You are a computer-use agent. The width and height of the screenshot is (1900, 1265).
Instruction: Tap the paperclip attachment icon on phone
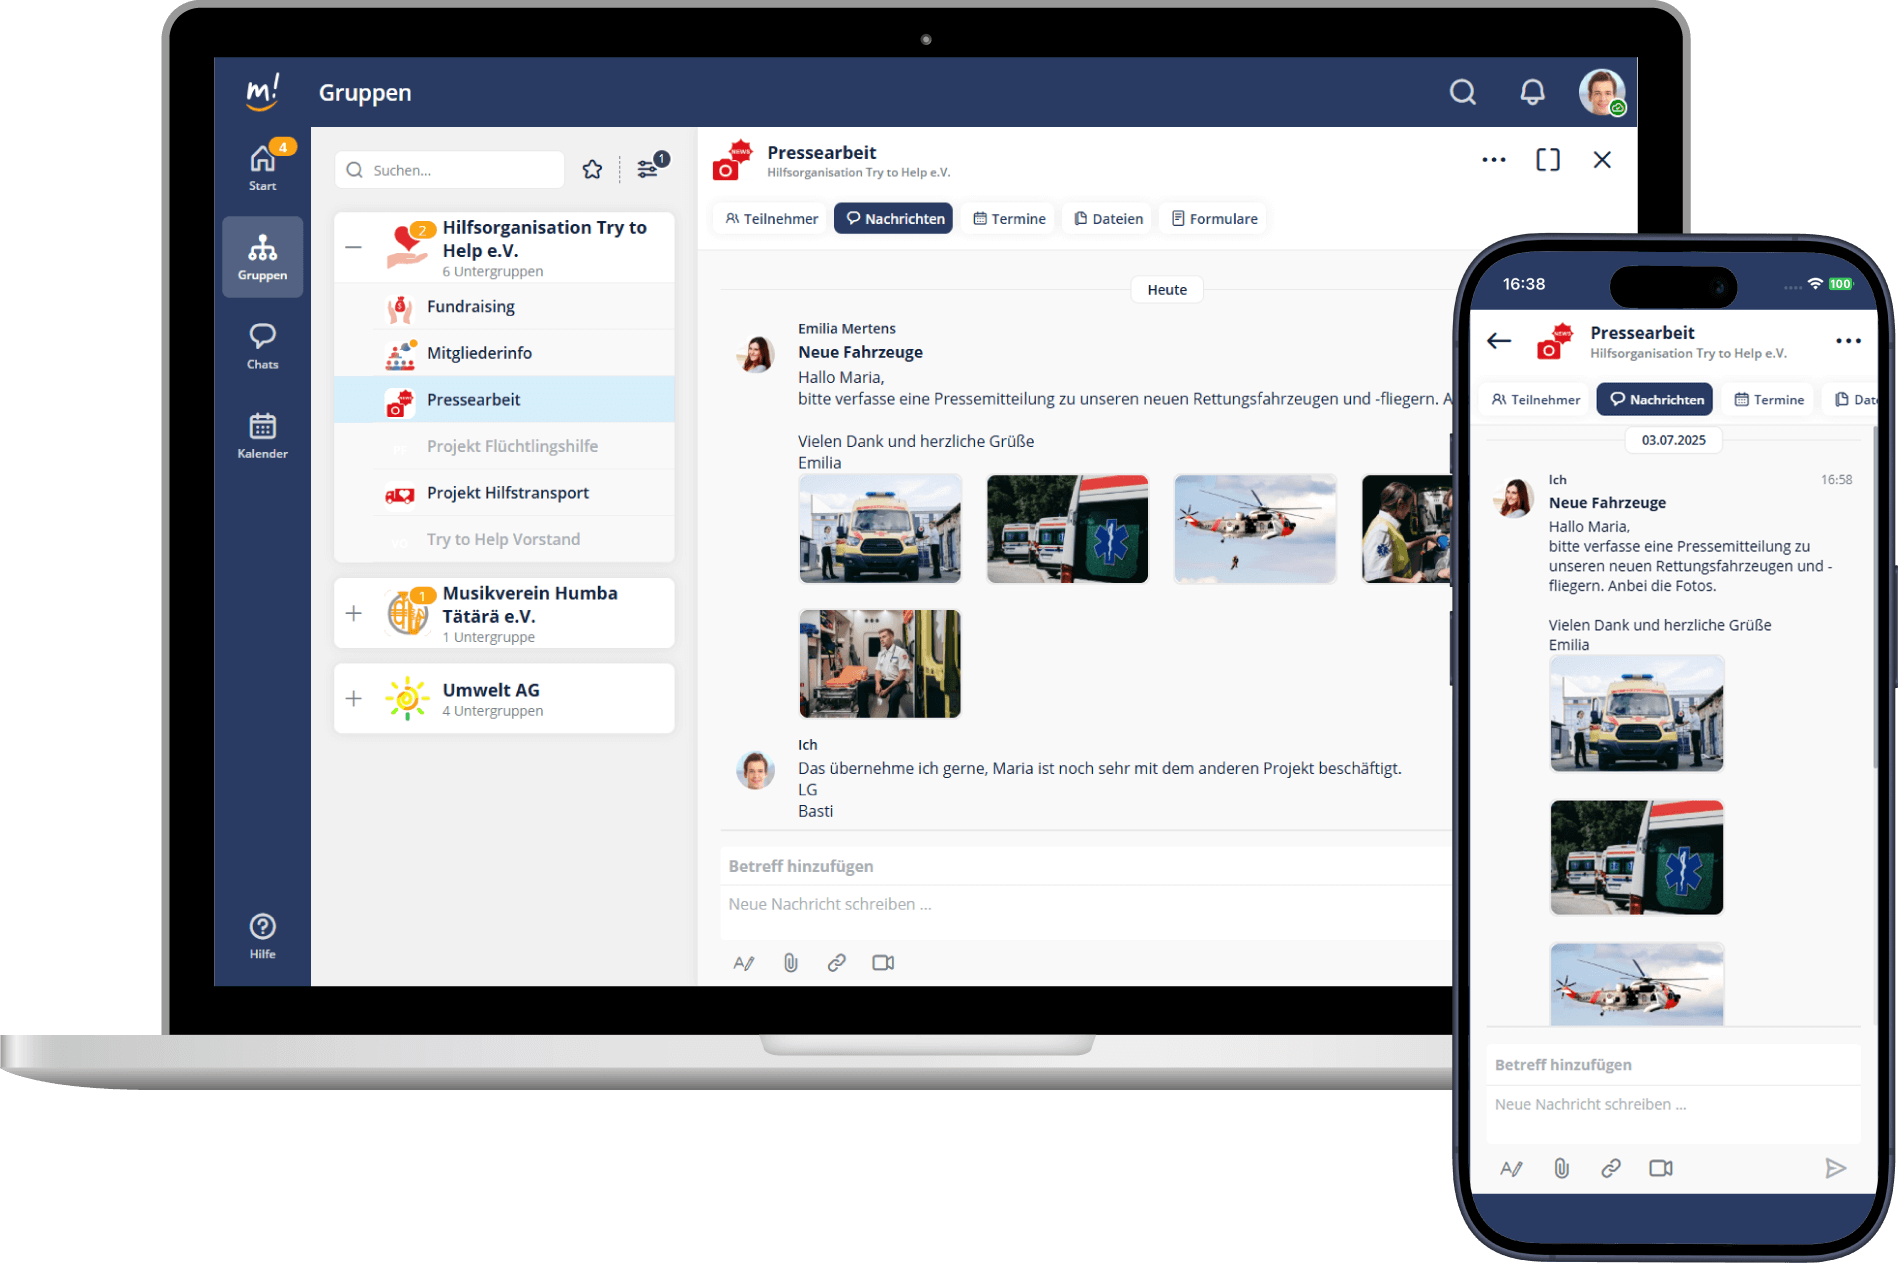tap(1561, 1168)
